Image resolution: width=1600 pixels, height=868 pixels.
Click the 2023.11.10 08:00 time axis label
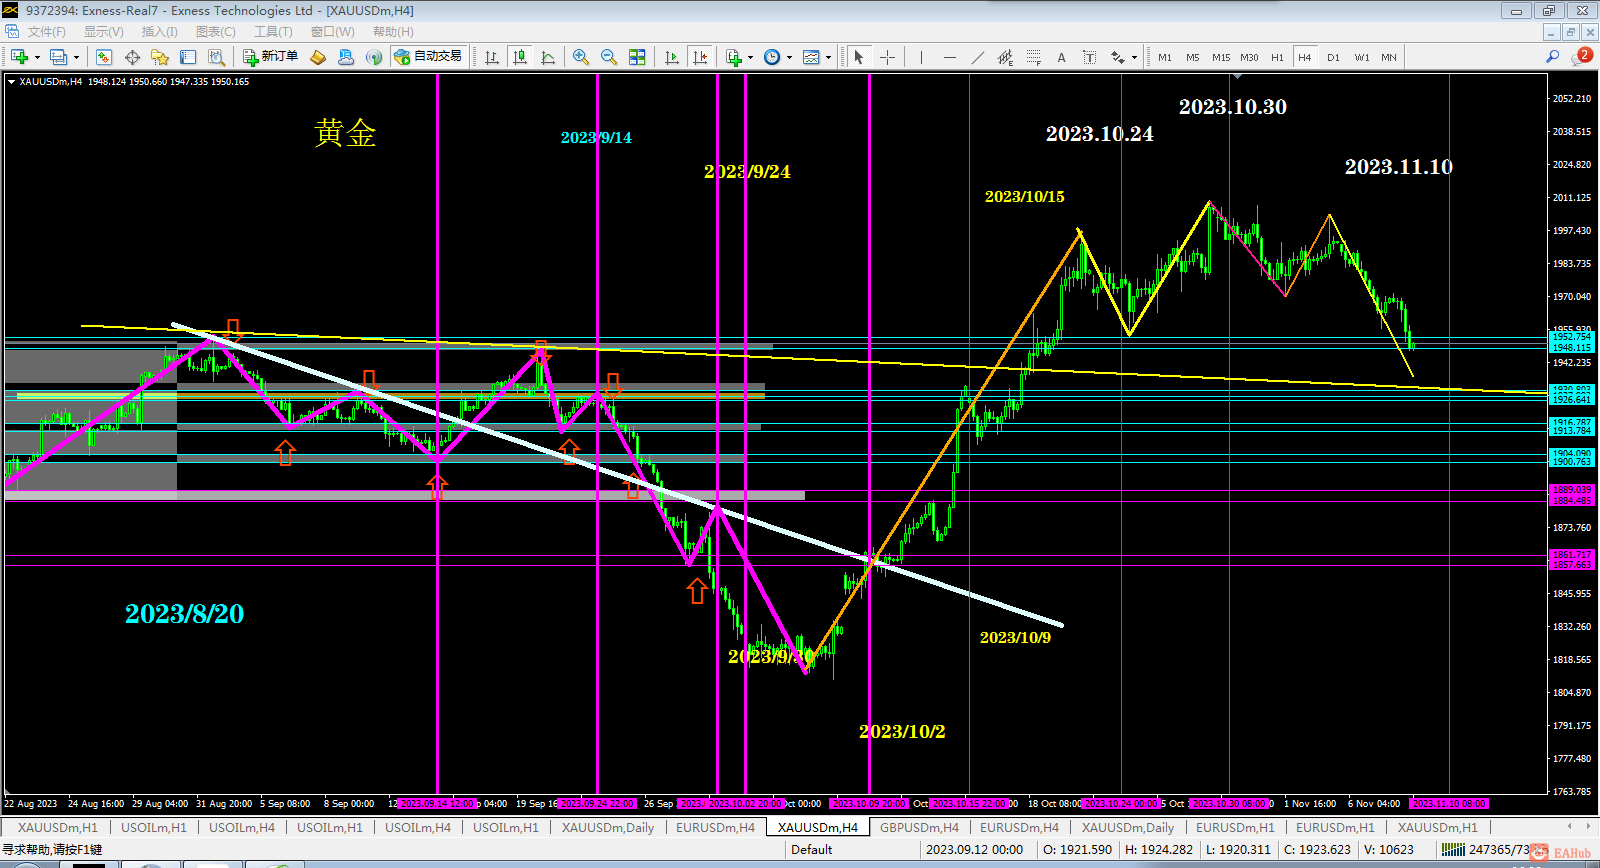tap(1449, 803)
